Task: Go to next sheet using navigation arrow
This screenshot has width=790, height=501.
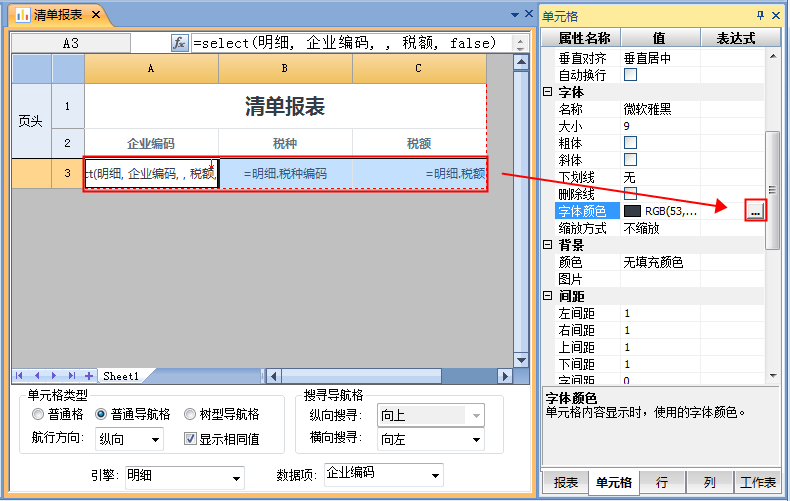Action: pyautogui.click(x=55, y=376)
